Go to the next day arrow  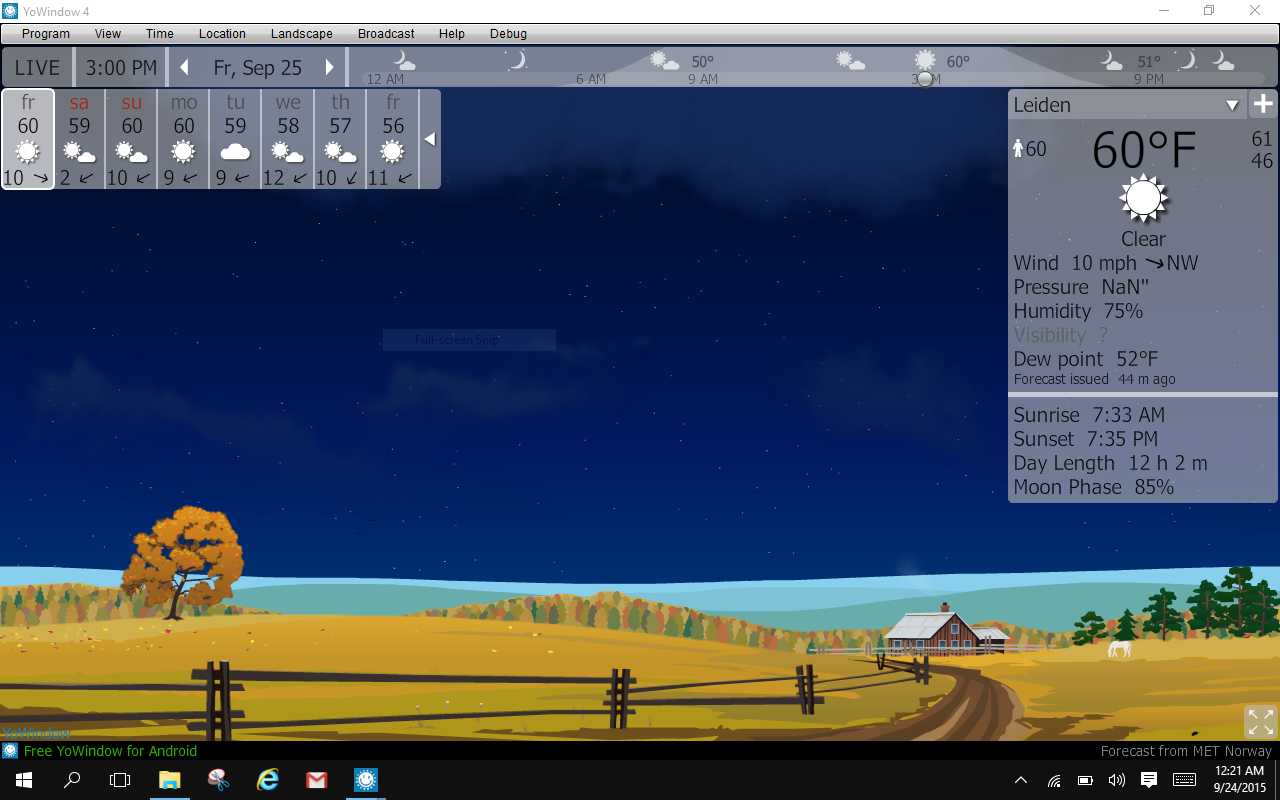coord(329,68)
